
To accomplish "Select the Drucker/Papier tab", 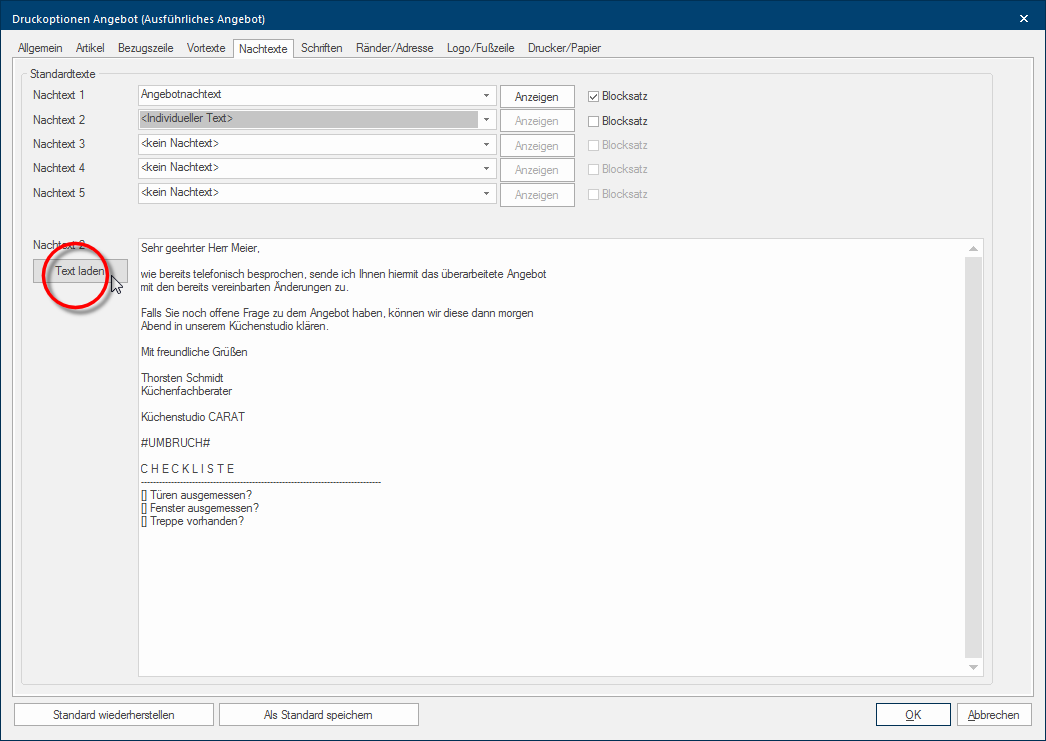I will pyautogui.click(x=564, y=48).
